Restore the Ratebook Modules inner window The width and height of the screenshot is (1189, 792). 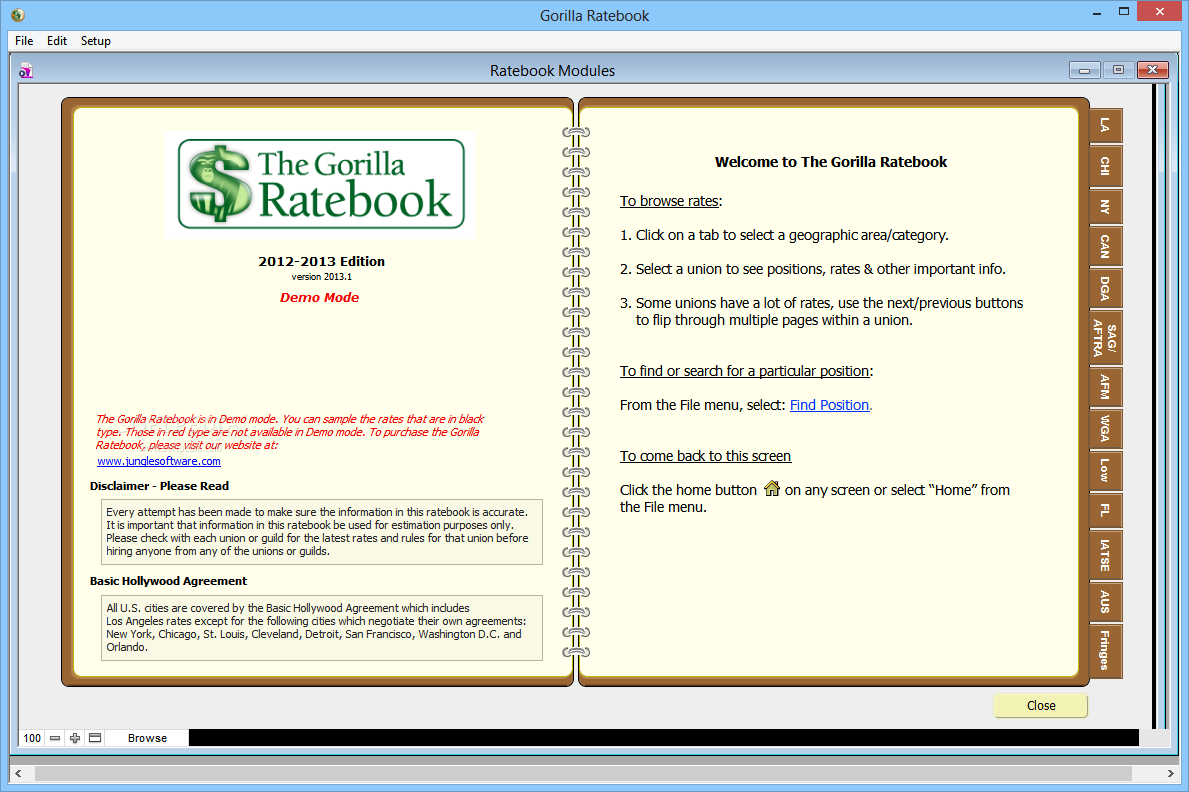click(x=1118, y=70)
